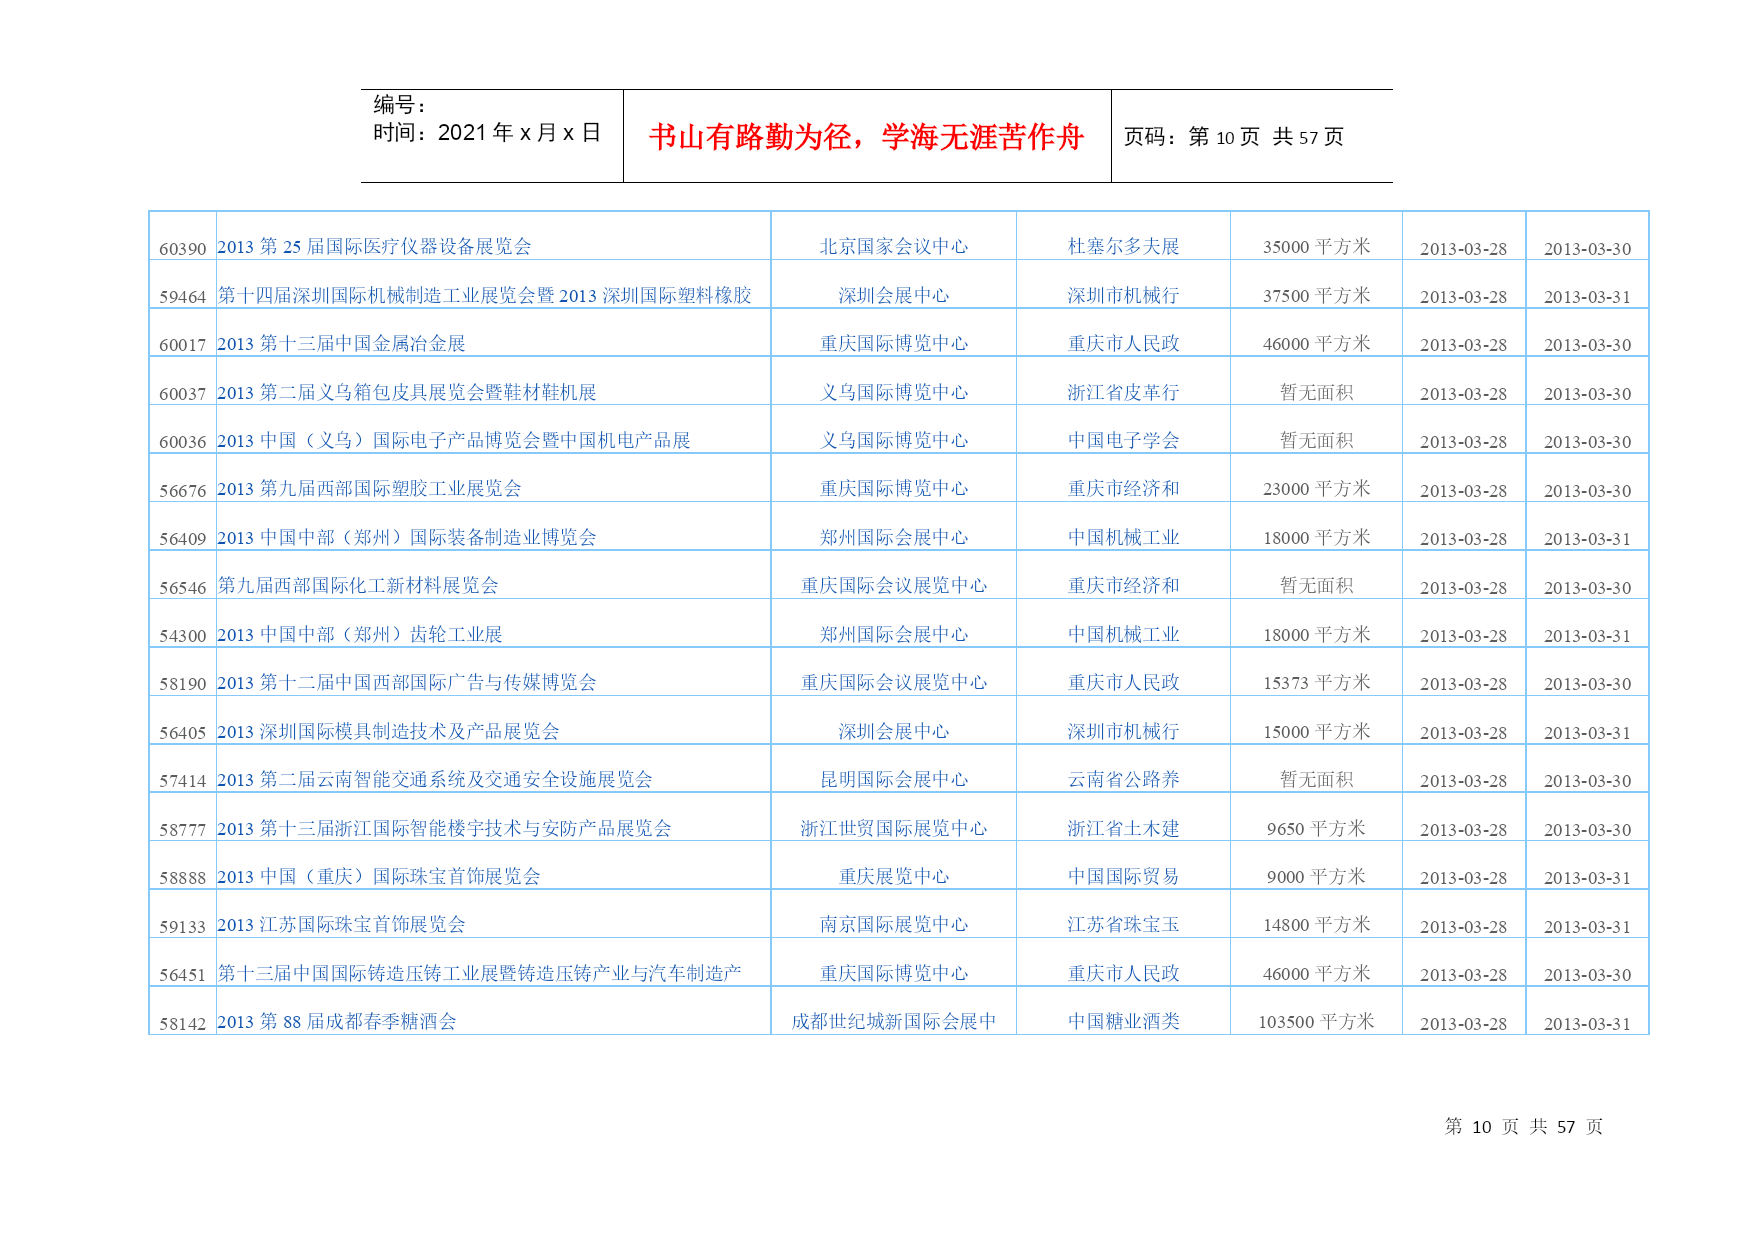Click footer page number 第10页共57页
The height and width of the screenshot is (1241, 1754).
pos(1524,1127)
